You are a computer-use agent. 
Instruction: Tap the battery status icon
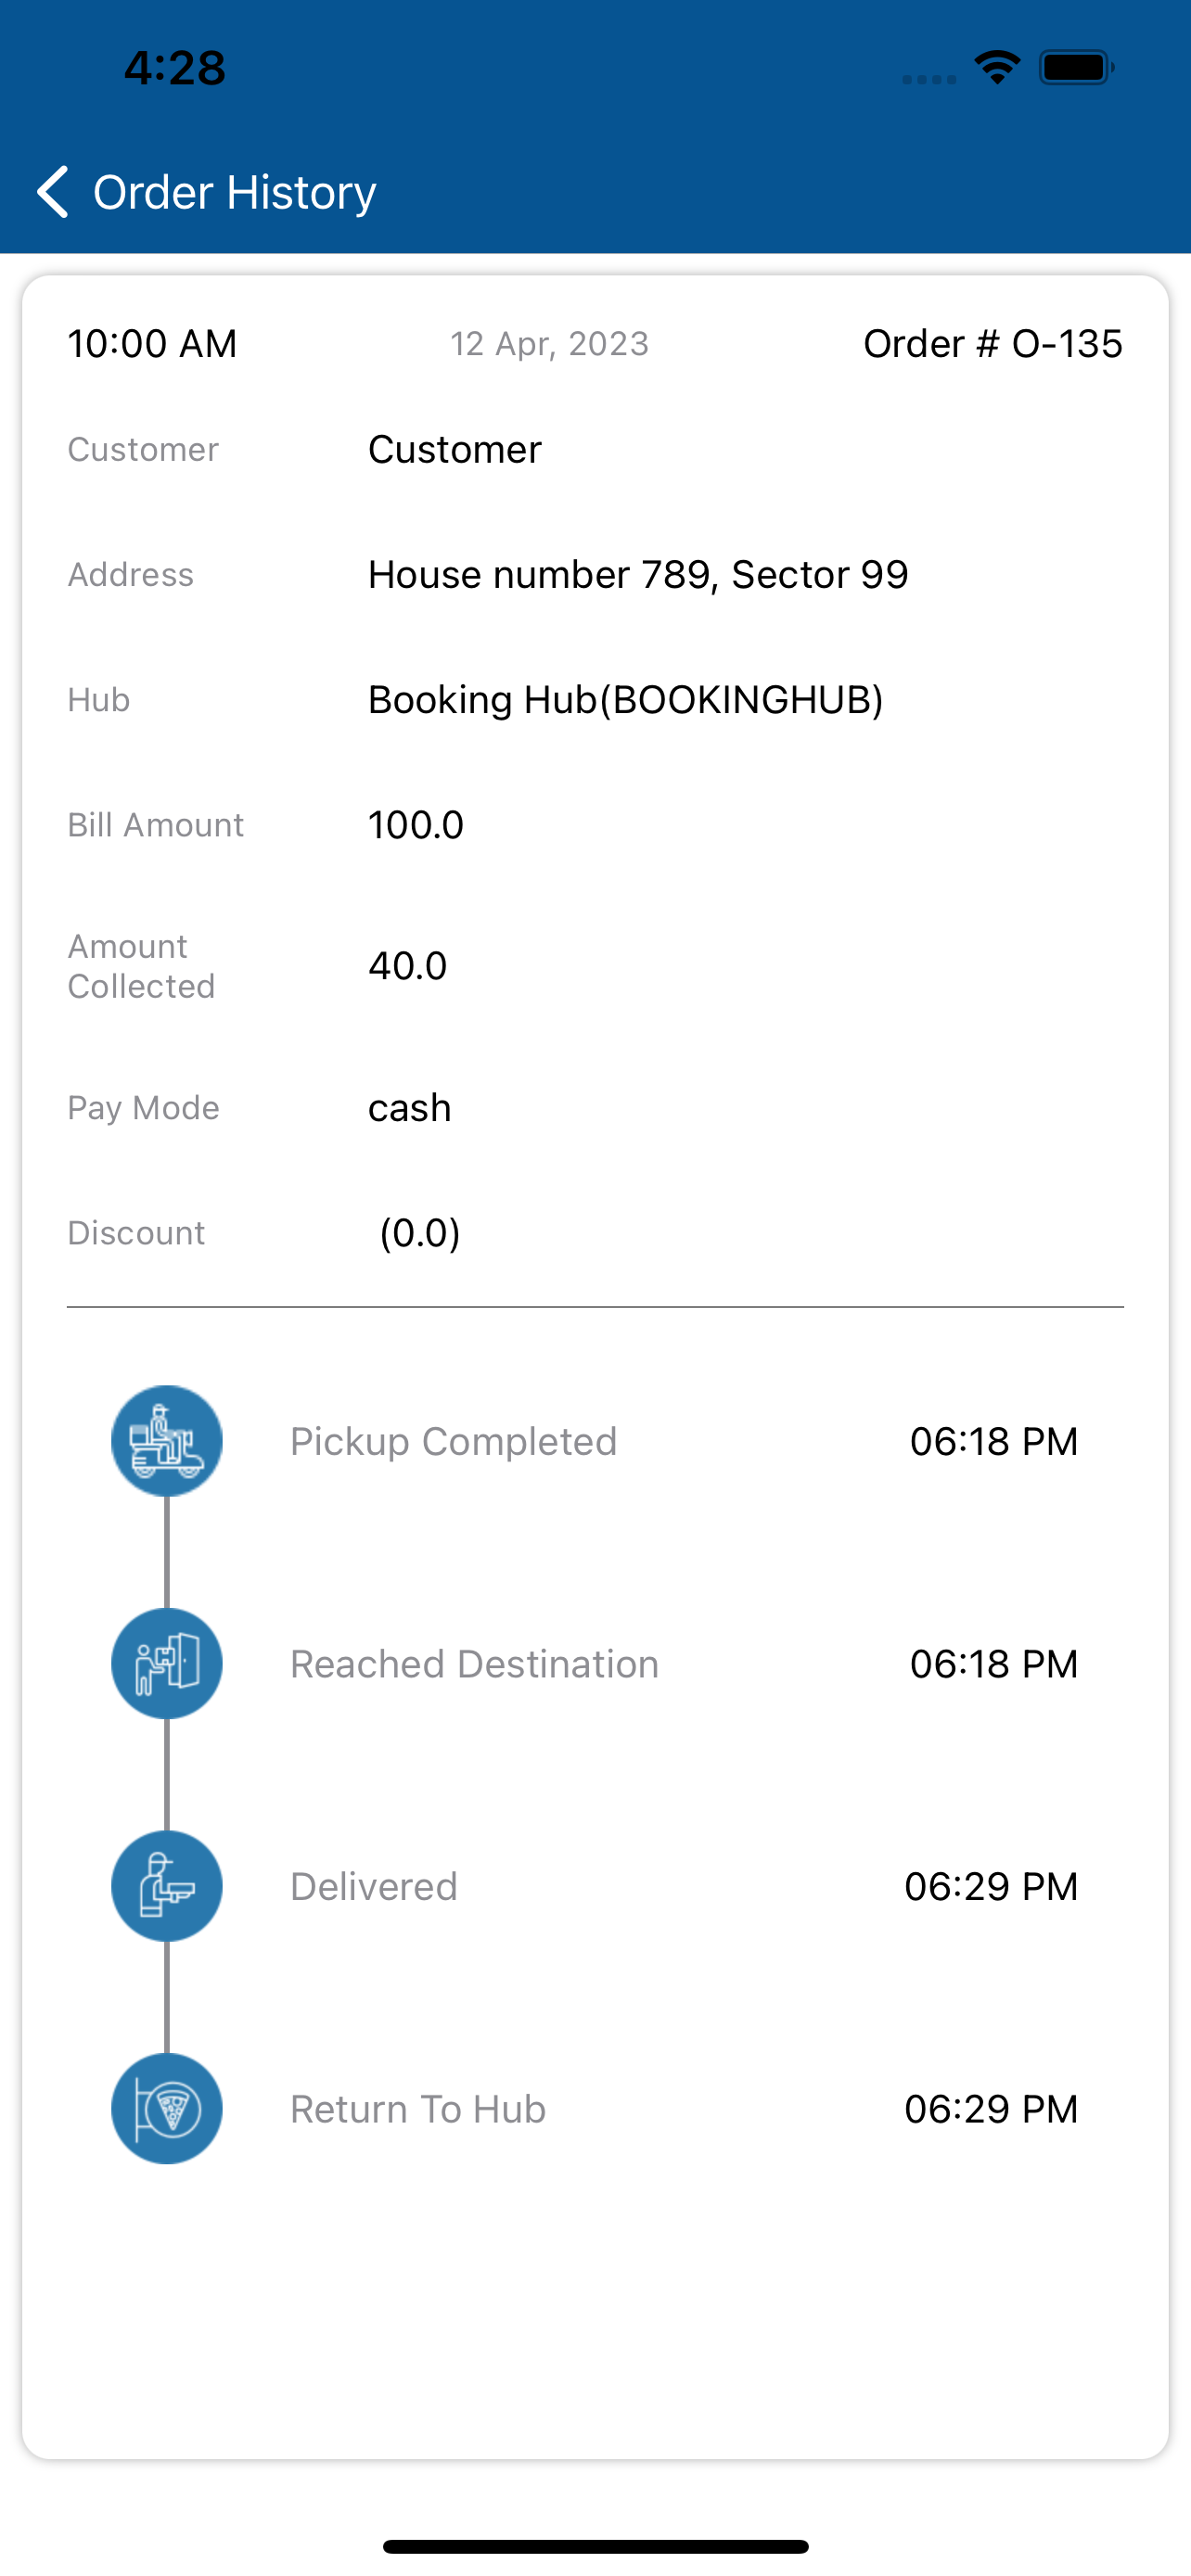pyautogui.click(x=1077, y=68)
